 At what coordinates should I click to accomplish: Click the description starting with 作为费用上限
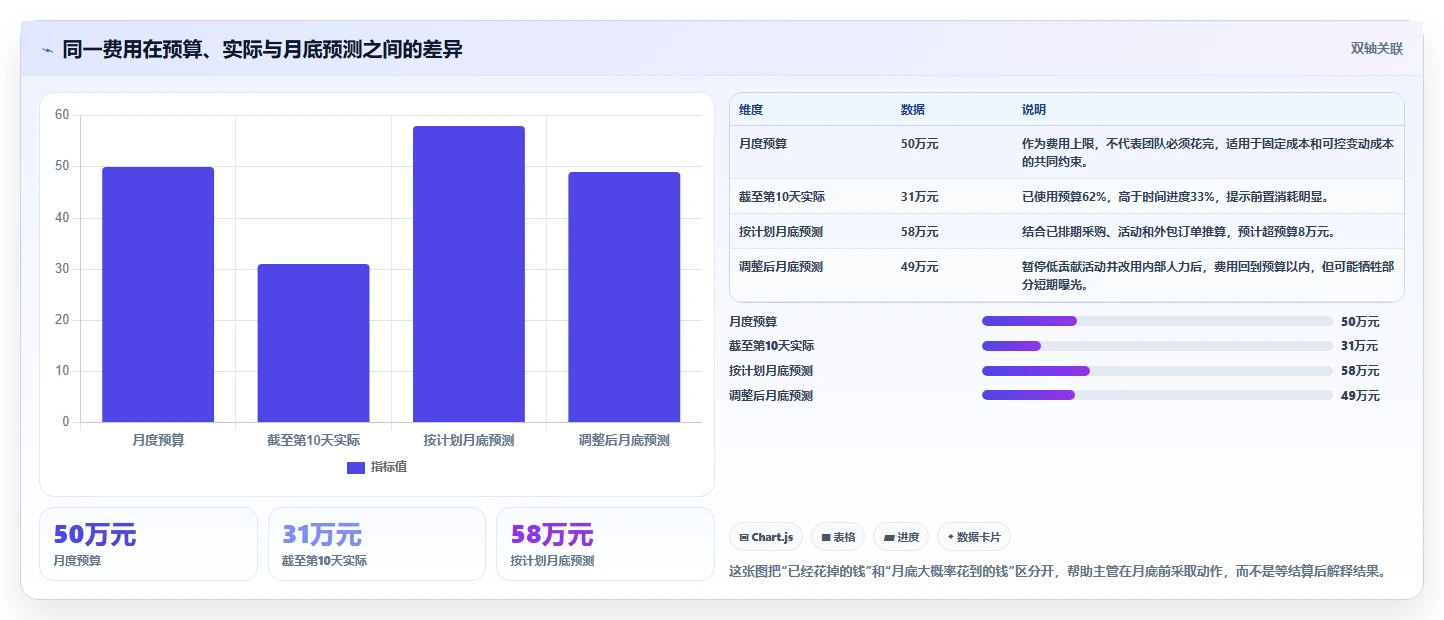tap(1208, 152)
